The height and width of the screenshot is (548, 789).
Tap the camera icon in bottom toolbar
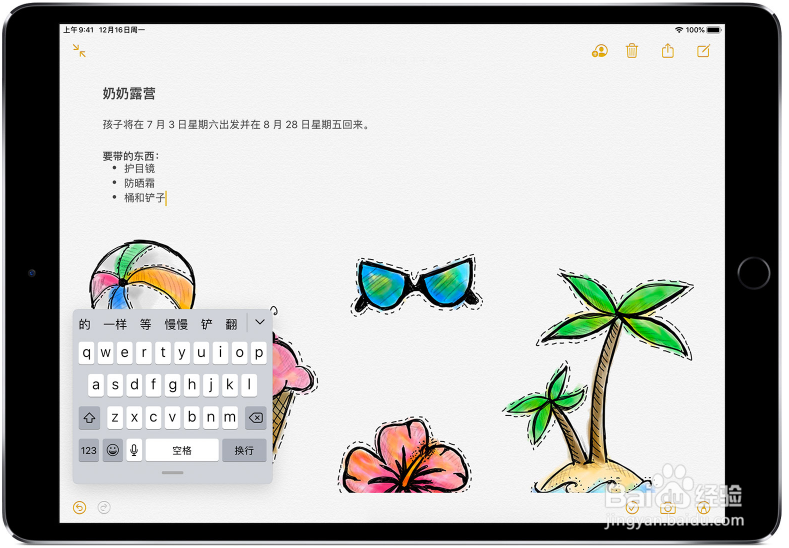coord(668,508)
